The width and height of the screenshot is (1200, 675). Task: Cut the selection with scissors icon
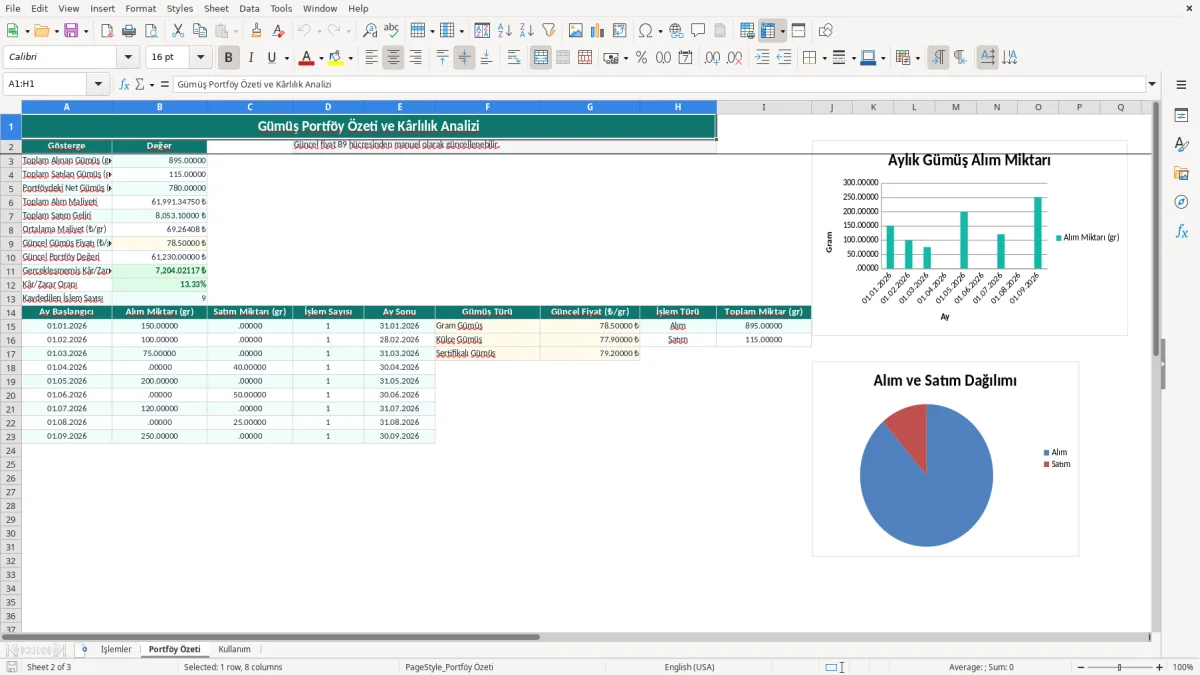click(x=177, y=31)
